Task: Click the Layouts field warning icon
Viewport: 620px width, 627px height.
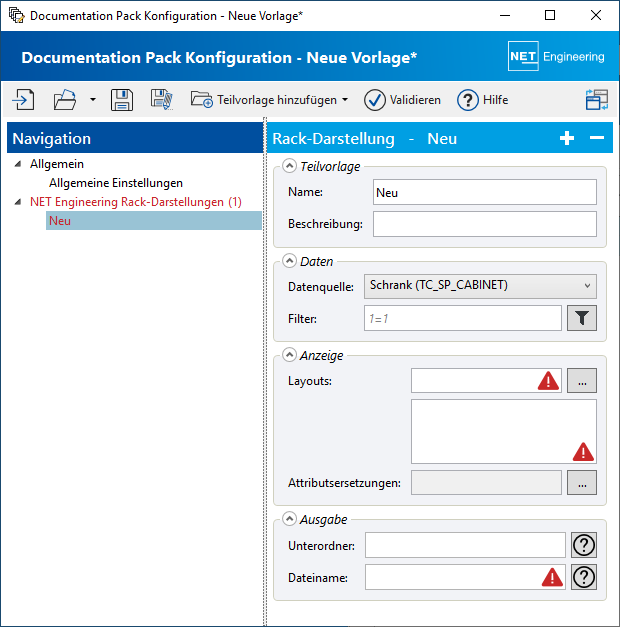Action: pyautogui.click(x=548, y=381)
